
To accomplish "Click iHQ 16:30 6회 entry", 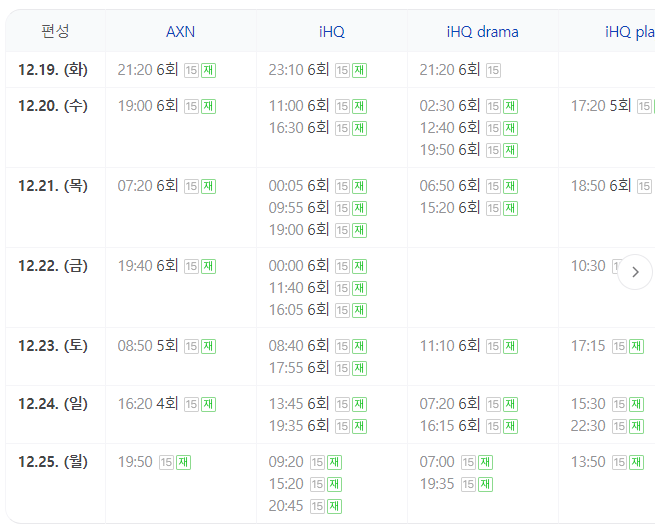I will click(318, 128).
